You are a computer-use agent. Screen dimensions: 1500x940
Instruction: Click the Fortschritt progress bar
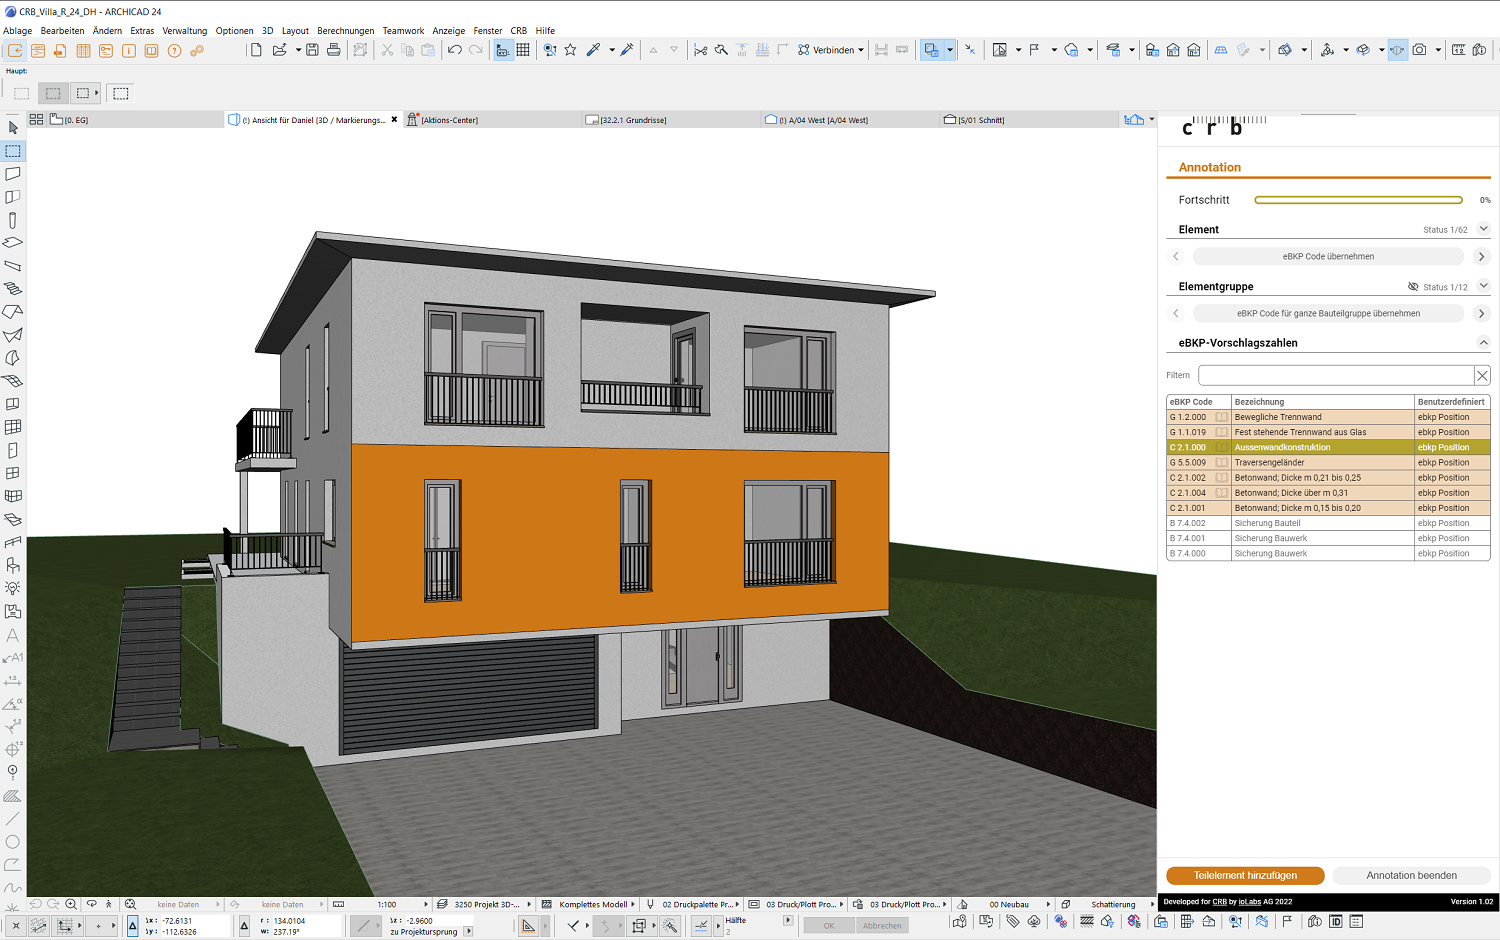tap(1358, 200)
